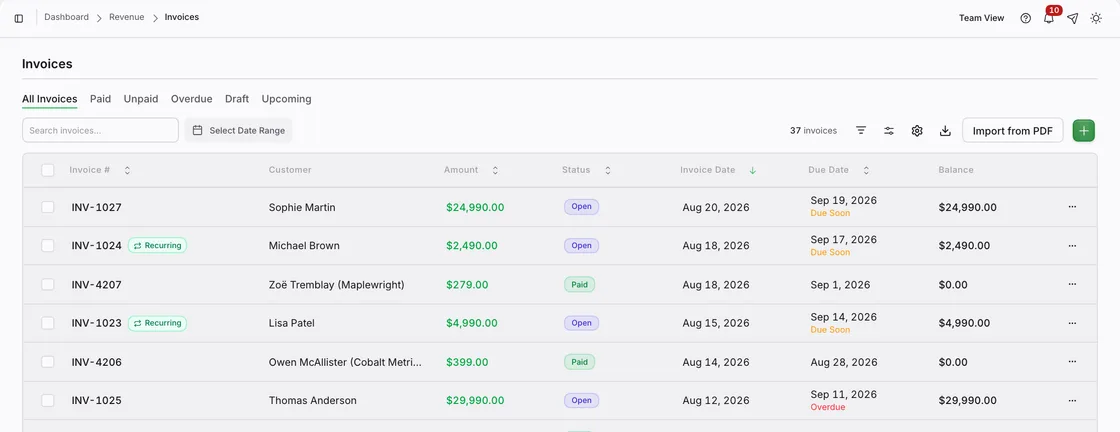Click the green plus add invoice button

1084,130
